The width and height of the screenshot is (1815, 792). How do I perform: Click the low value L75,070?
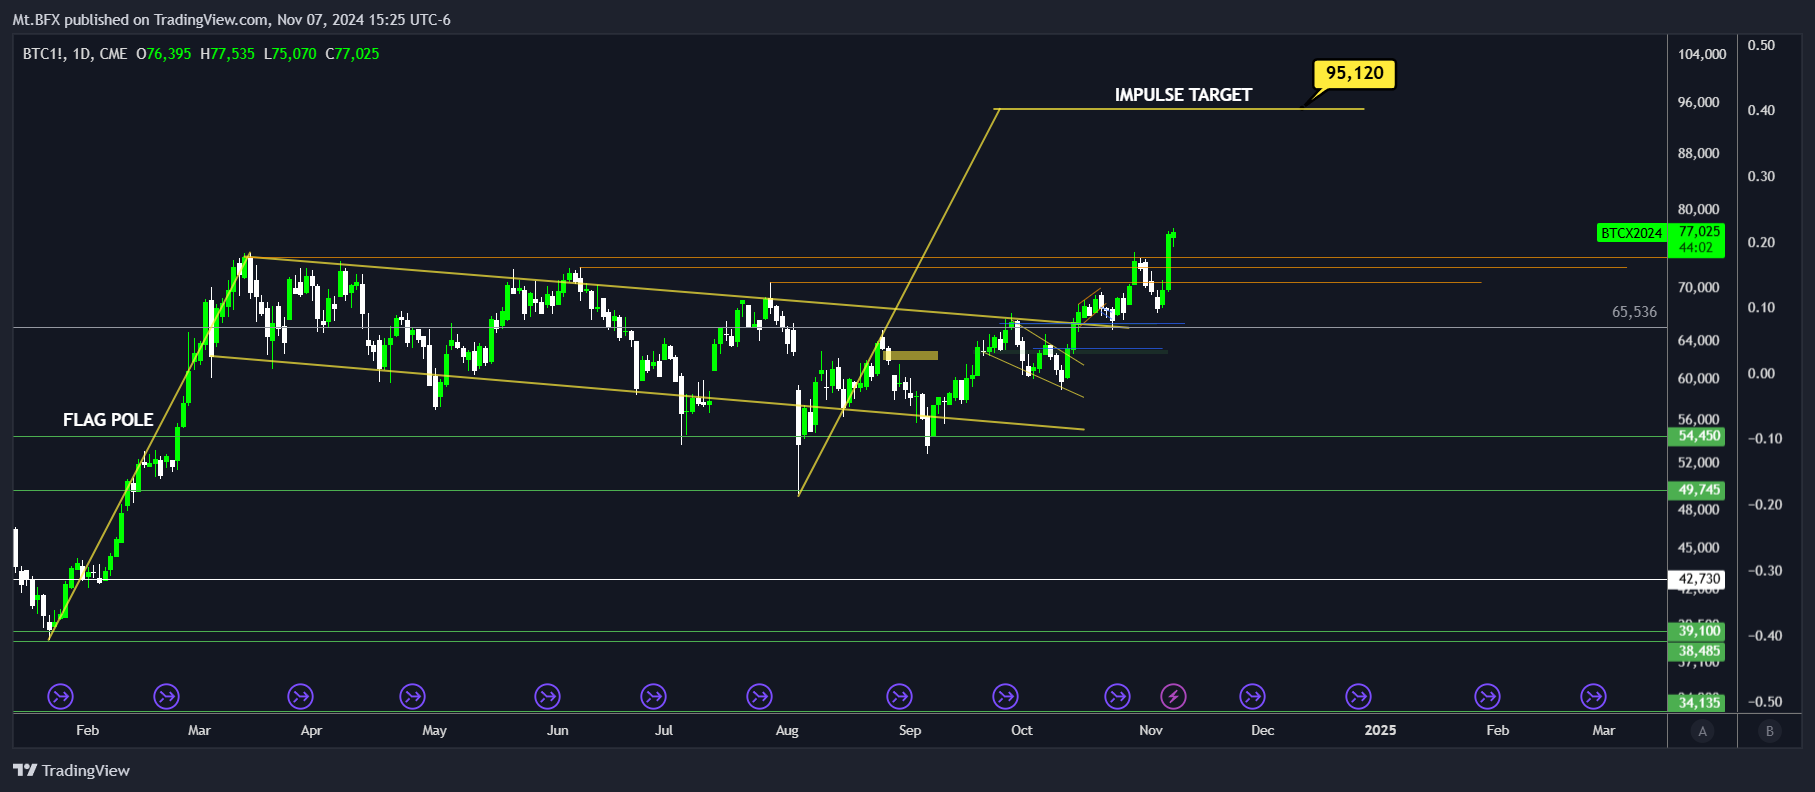pos(290,54)
